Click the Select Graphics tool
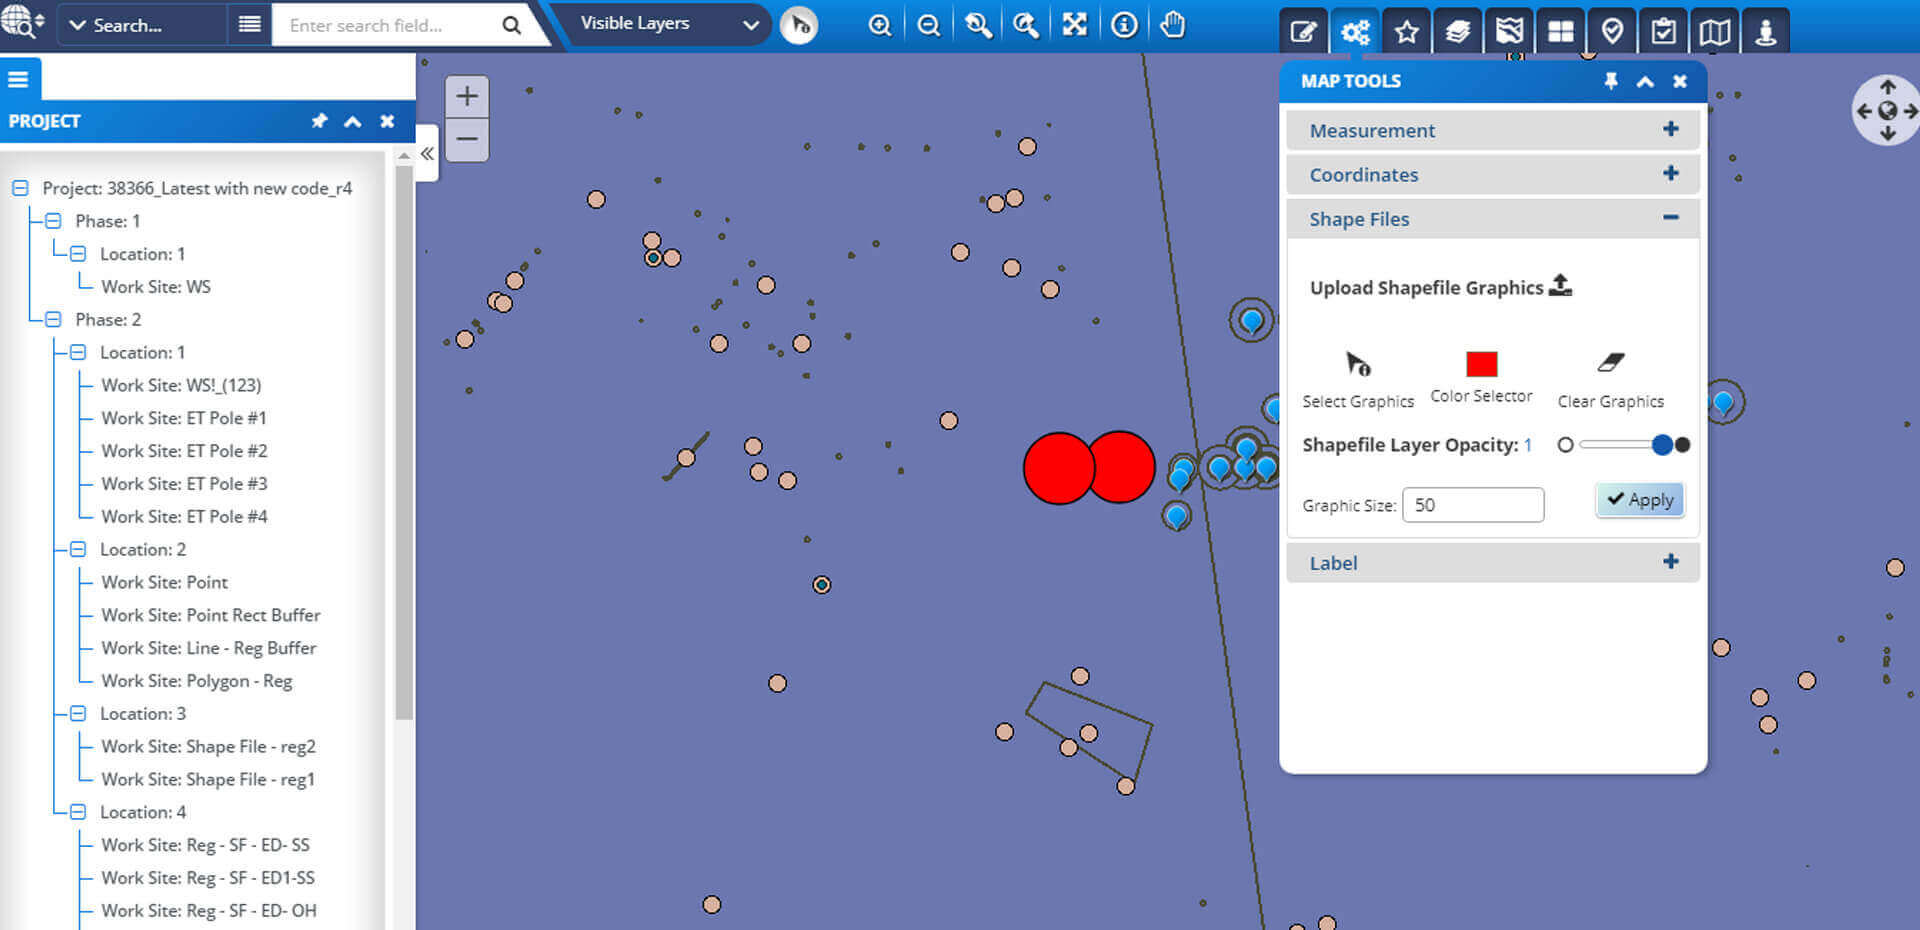This screenshot has width=1920, height=930. pyautogui.click(x=1358, y=380)
